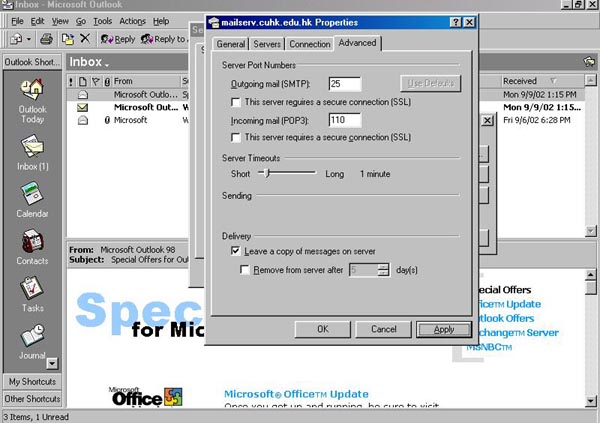
Task: Click Cancel in Properties dialog
Action: click(x=383, y=329)
